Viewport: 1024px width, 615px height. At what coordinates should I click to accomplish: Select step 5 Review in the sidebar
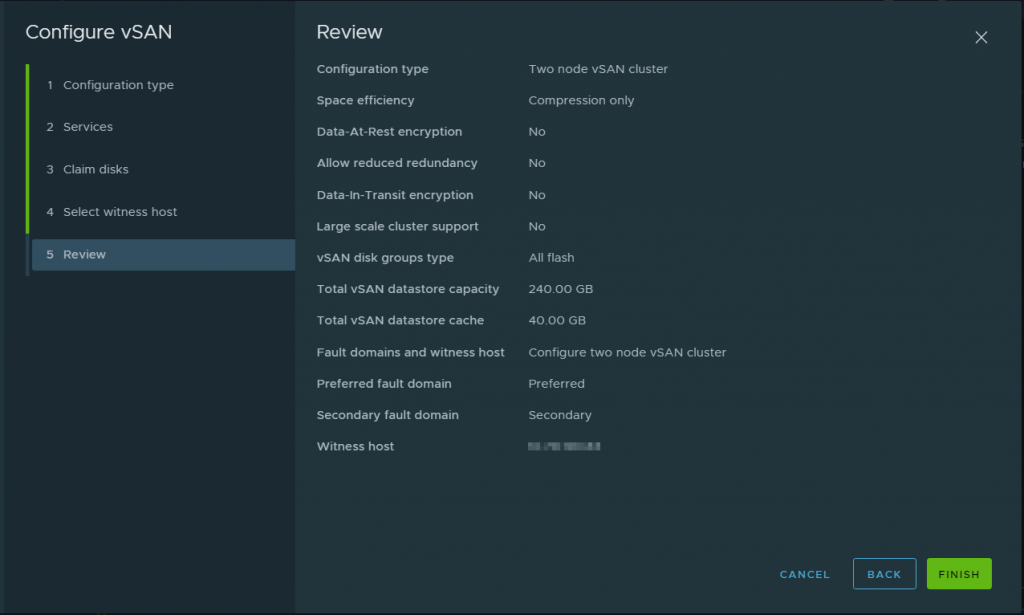tap(84, 255)
